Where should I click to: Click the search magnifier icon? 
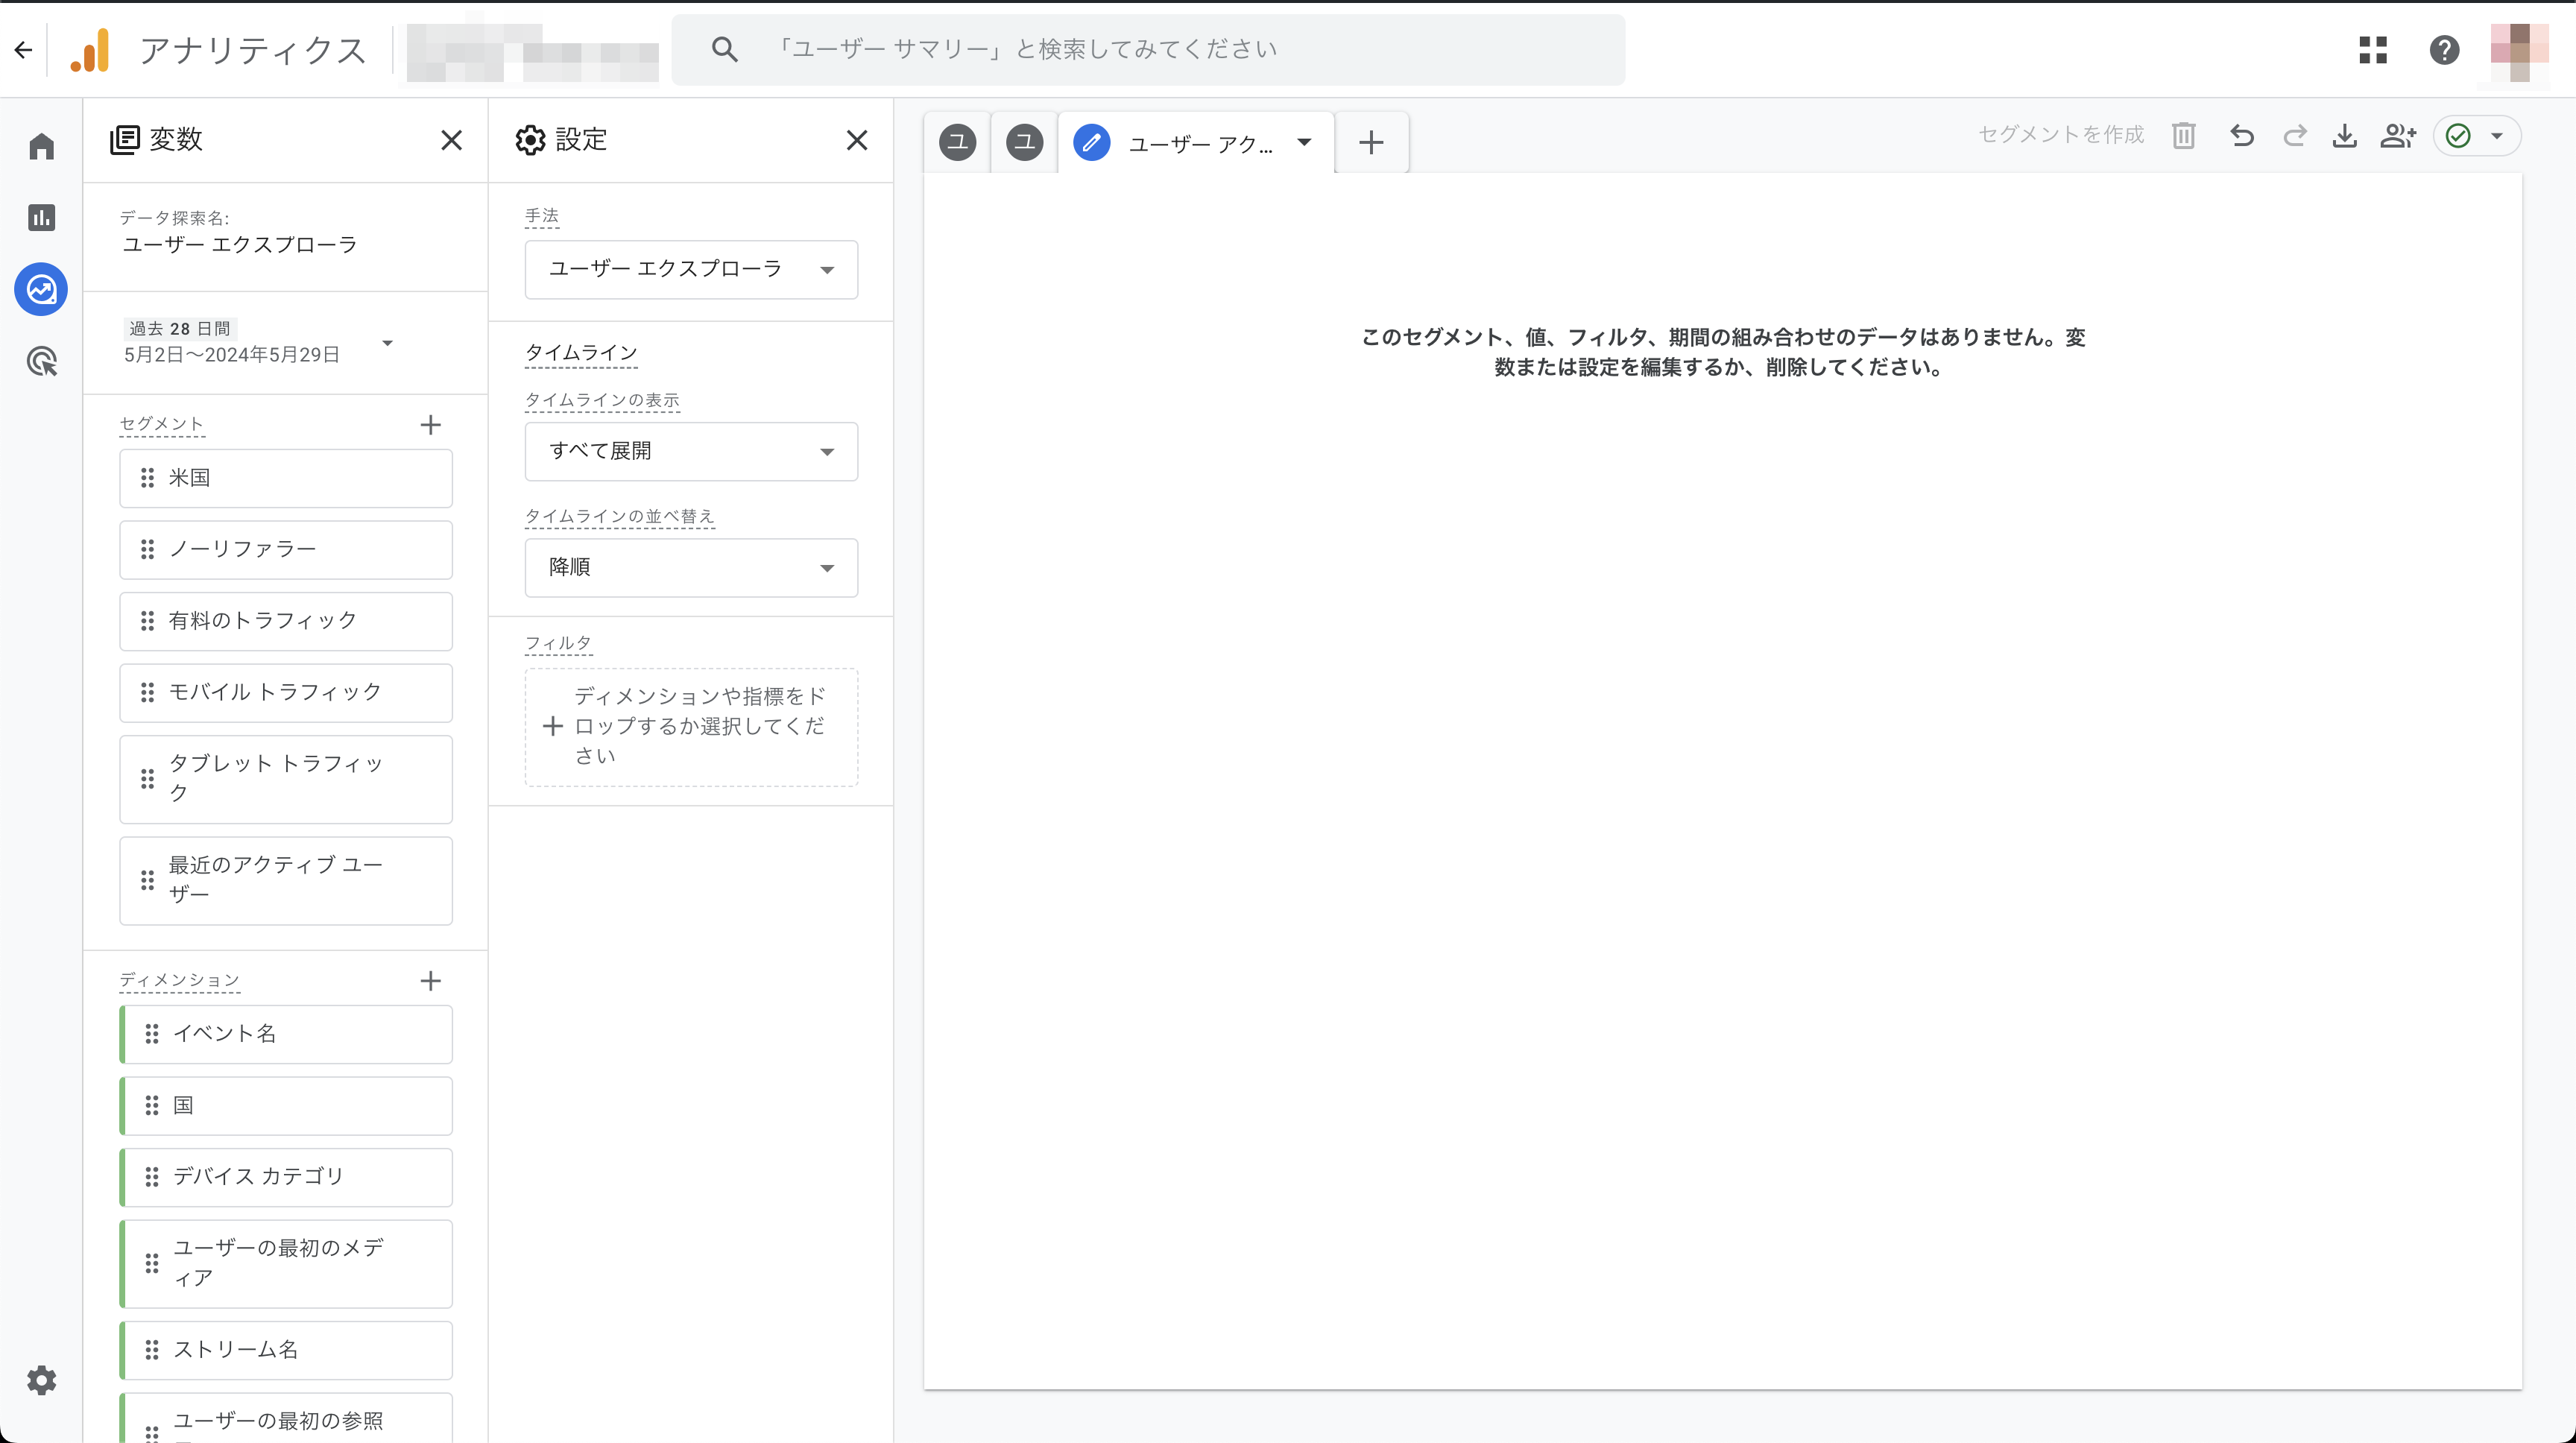pos(725,49)
